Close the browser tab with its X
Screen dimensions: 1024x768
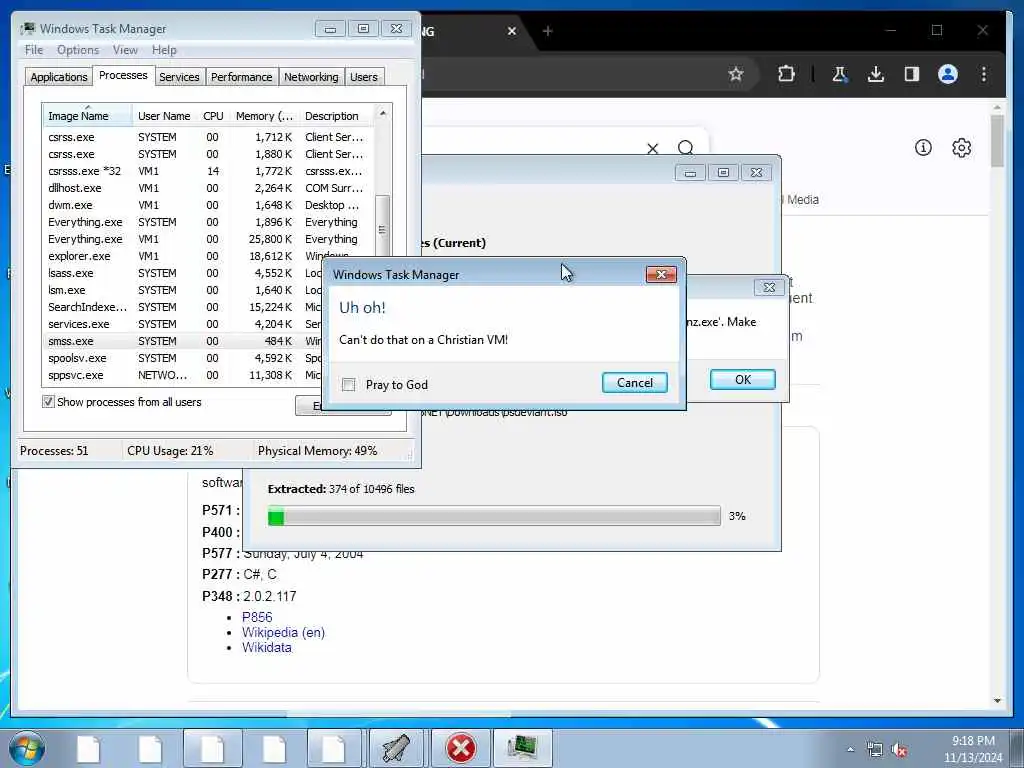(512, 31)
